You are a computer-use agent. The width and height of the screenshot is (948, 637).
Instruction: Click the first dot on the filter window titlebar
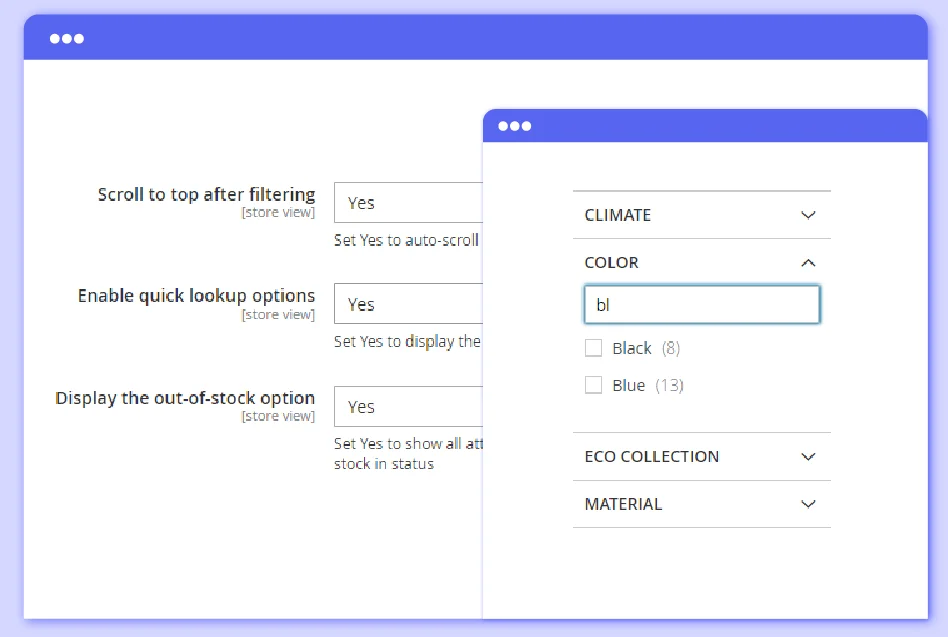501,125
